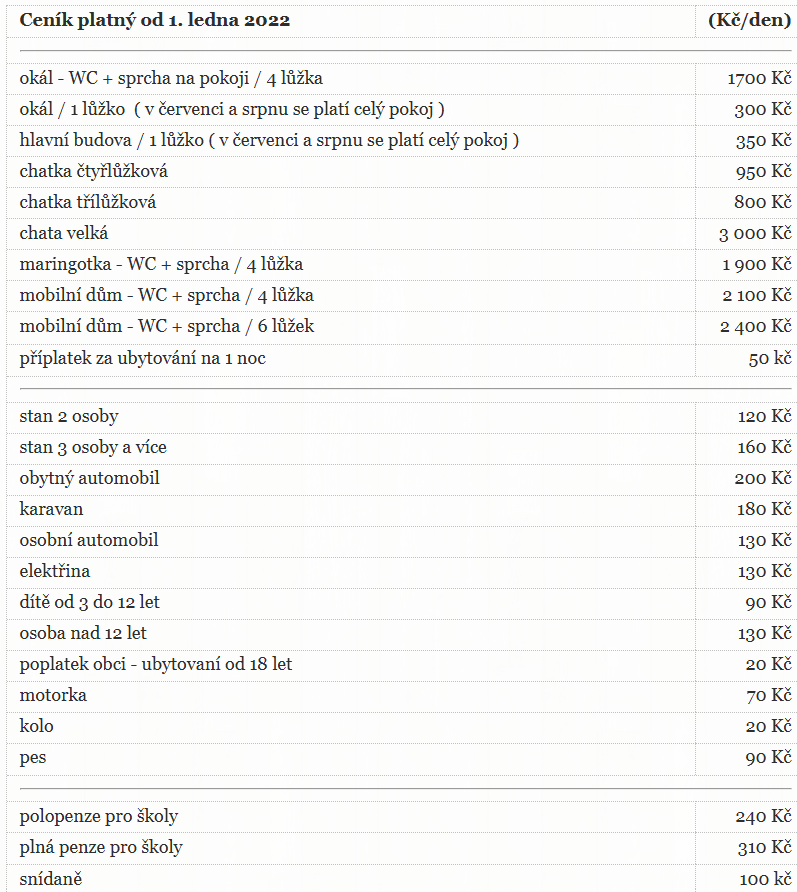Click the 3 000 Kč price
Viewport: 797px width, 892px height.
pos(755,233)
